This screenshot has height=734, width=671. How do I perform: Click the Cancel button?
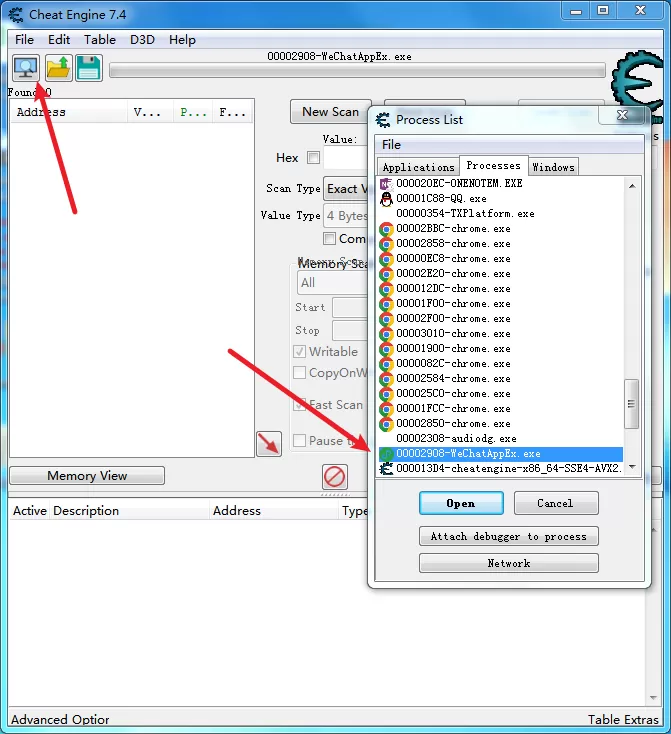556,503
